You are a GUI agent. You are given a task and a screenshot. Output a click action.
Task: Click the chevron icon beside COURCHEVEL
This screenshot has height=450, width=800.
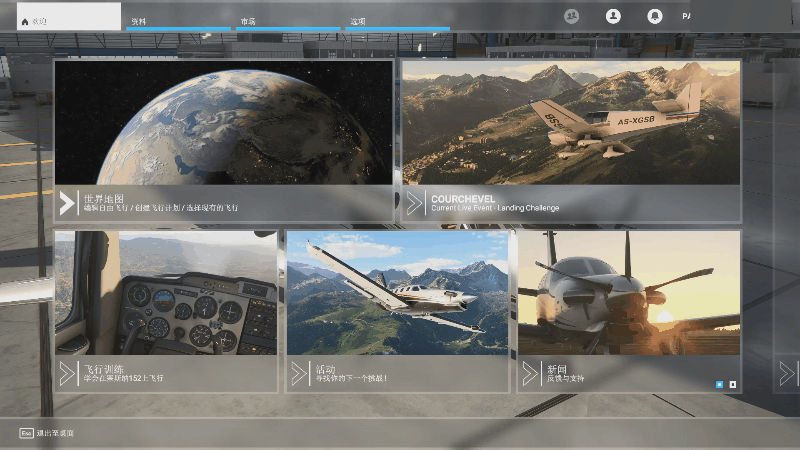[x=414, y=203]
